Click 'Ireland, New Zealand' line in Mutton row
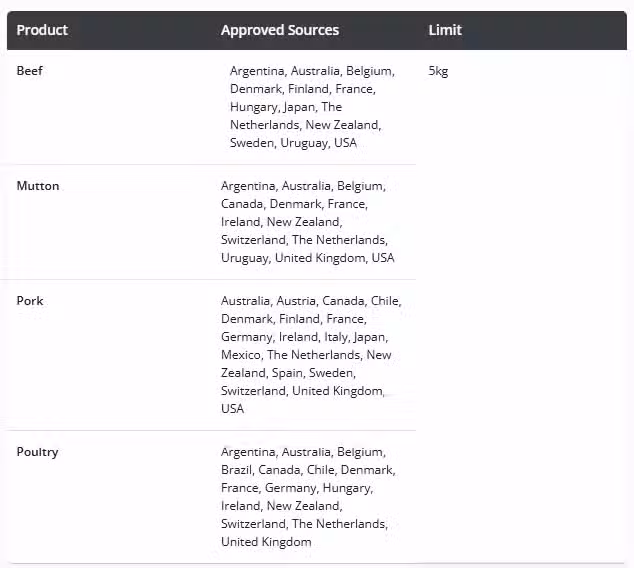Viewport: 634px width, 568px height. (281, 222)
